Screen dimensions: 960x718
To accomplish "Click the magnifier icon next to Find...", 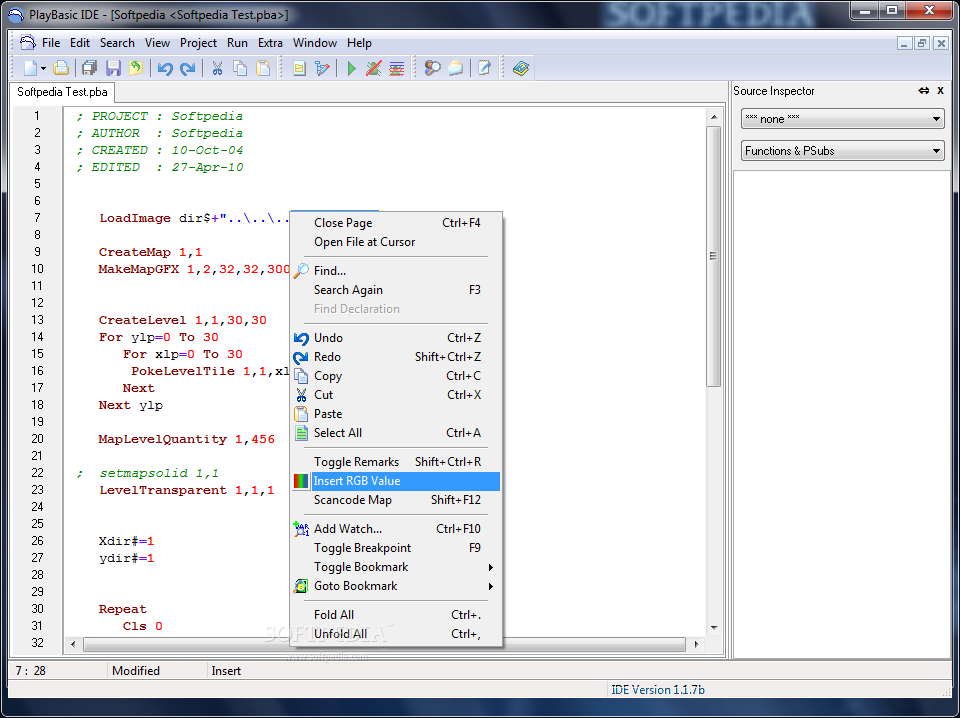I will coord(301,271).
